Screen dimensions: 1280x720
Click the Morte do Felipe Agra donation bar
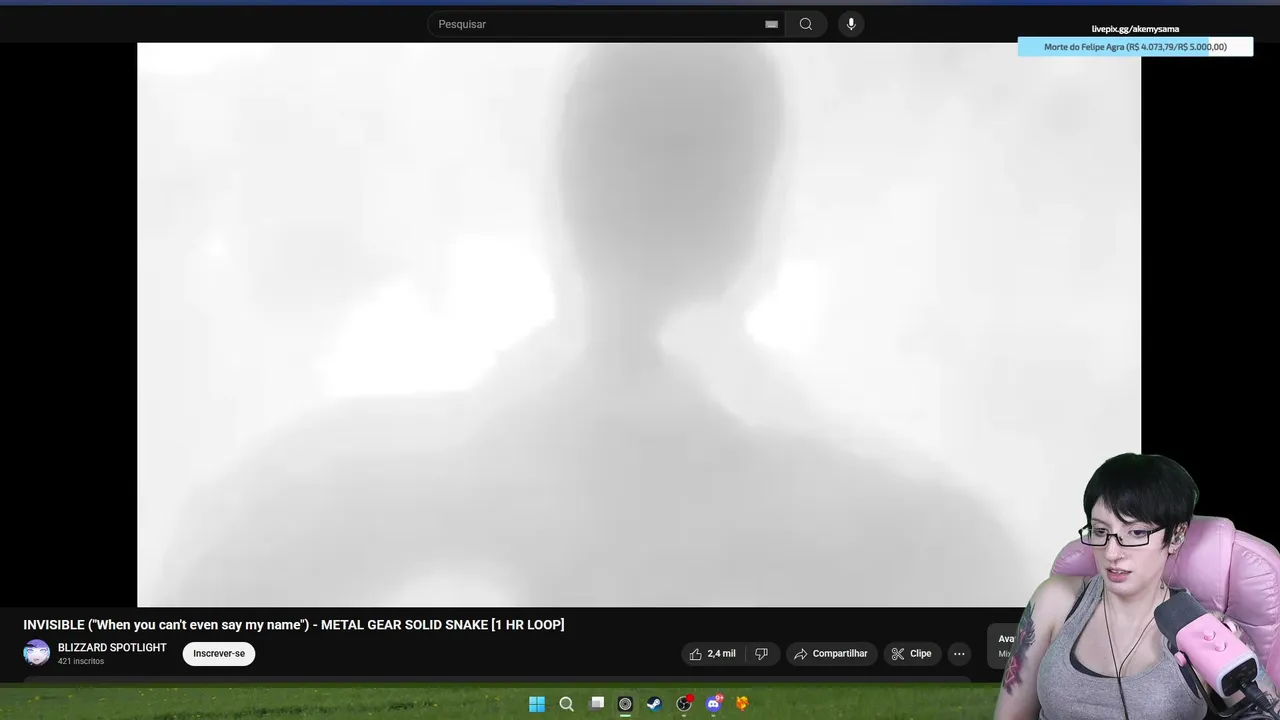point(1135,47)
